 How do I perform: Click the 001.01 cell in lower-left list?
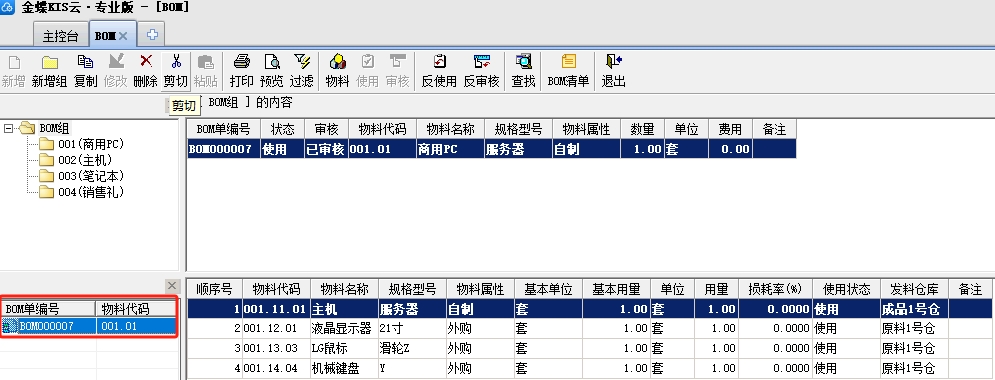click(x=136, y=326)
